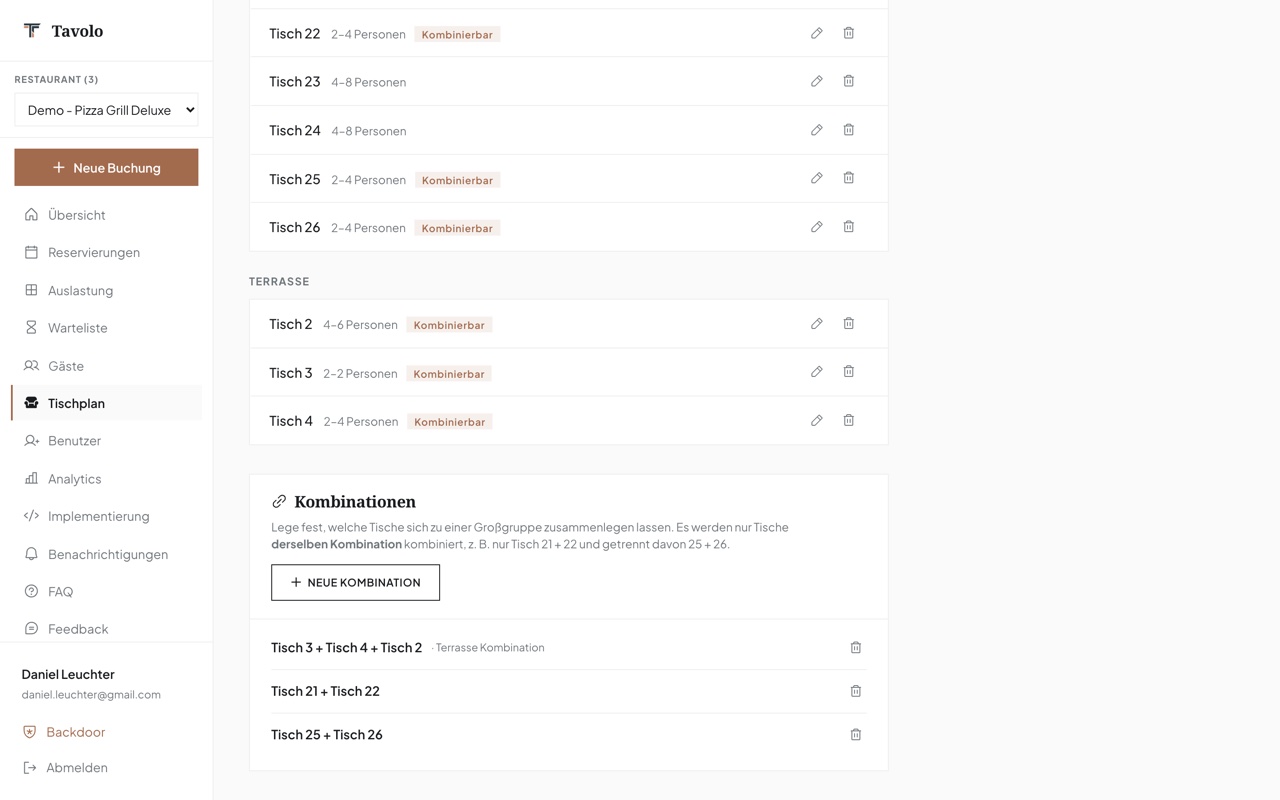Click the Neue Buchung button
The width and height of the screenshot is (1280, 800).
point(106,168)
